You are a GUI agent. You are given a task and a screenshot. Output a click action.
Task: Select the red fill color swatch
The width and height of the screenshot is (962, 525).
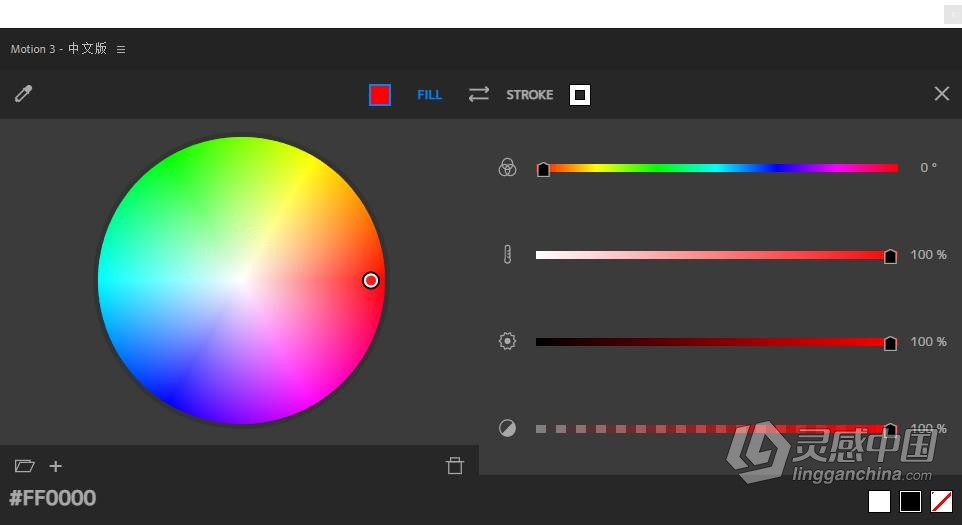pyautogui.click(x=380, y=95)
